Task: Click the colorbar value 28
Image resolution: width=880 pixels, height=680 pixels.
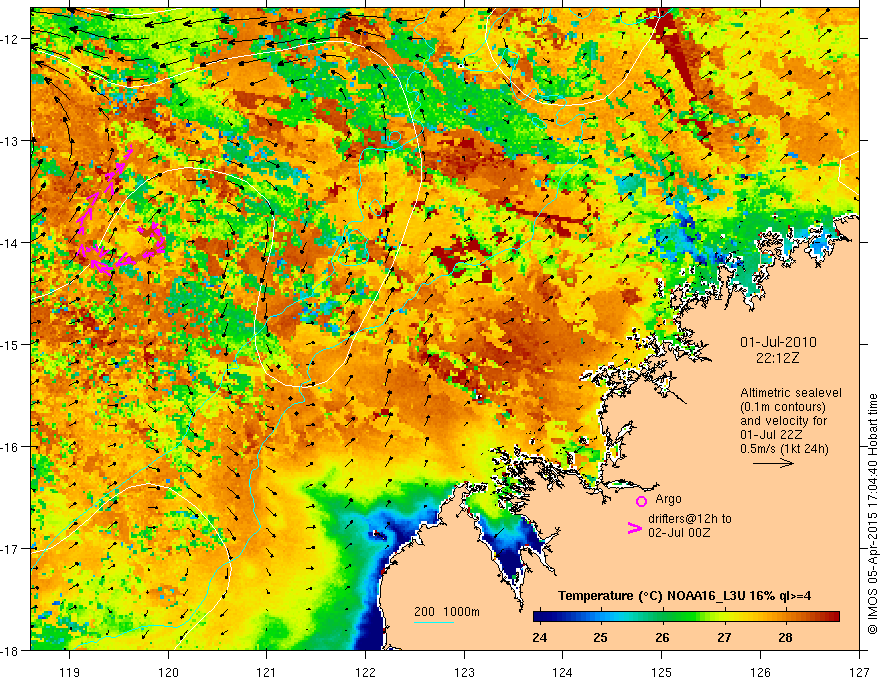Action: coord(785,637)
